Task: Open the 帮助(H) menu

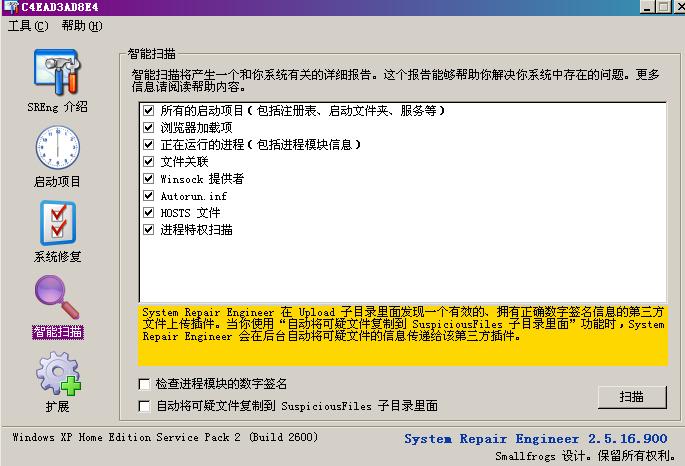Action: coord(82,26)
